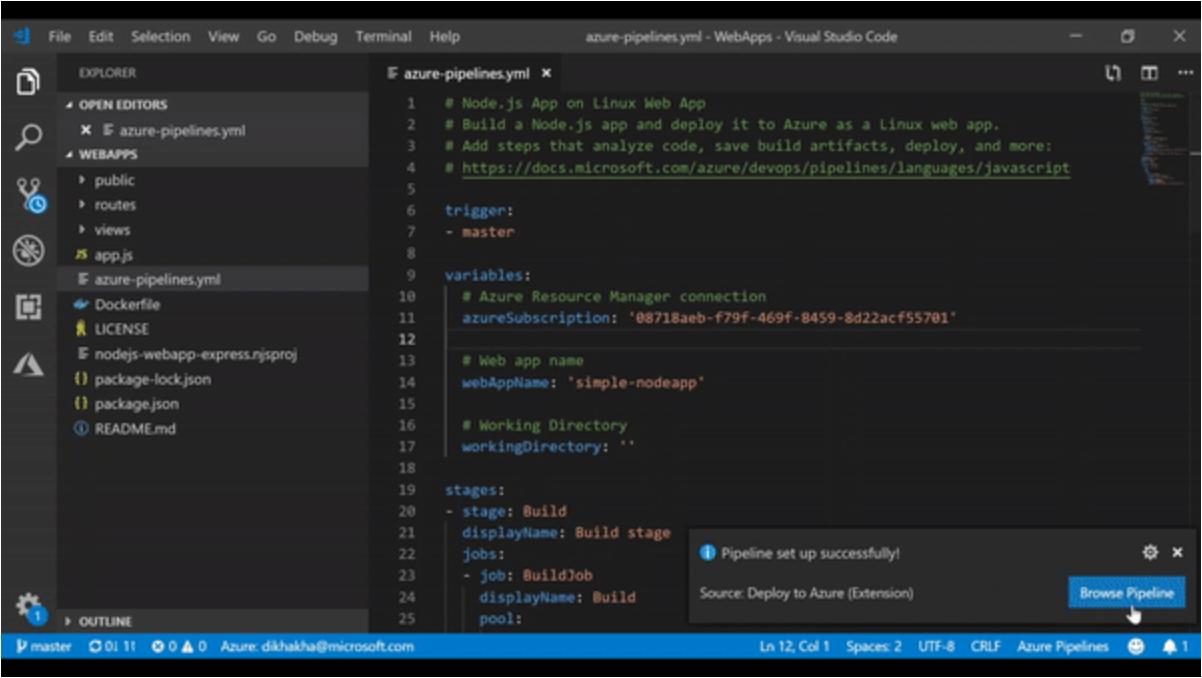Expand the public folder
The height and width of the screenshot is (678, 1202).
[115, 180]
